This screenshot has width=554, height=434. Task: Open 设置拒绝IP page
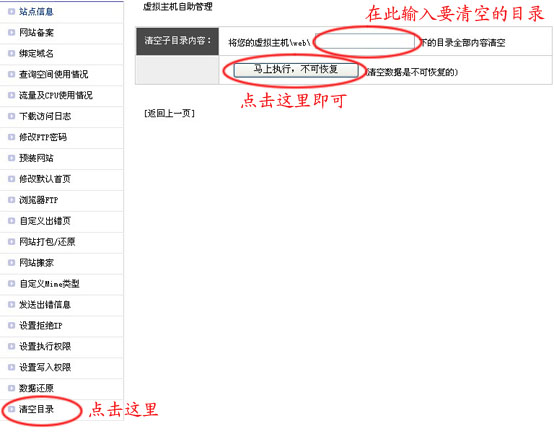click(41, 326)
